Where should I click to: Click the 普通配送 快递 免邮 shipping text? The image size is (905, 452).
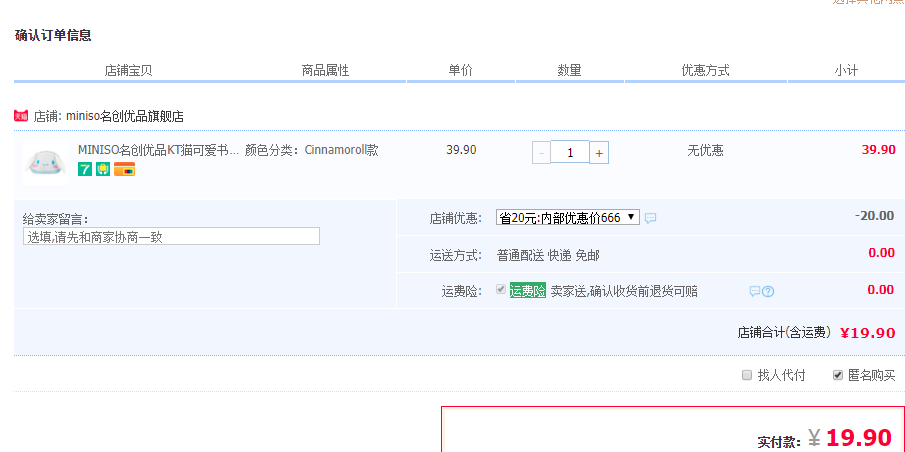click(x=548, y=256)
